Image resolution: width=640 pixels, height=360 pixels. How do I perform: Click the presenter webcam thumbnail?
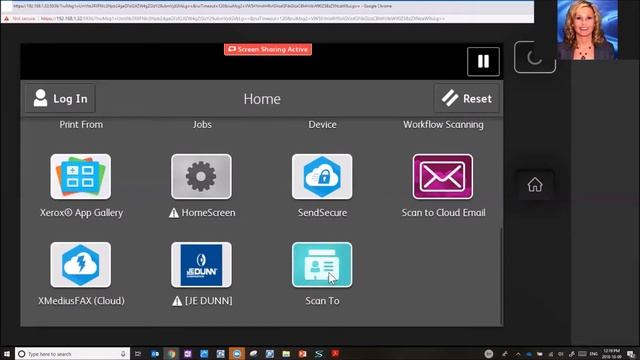coord(587,30)
